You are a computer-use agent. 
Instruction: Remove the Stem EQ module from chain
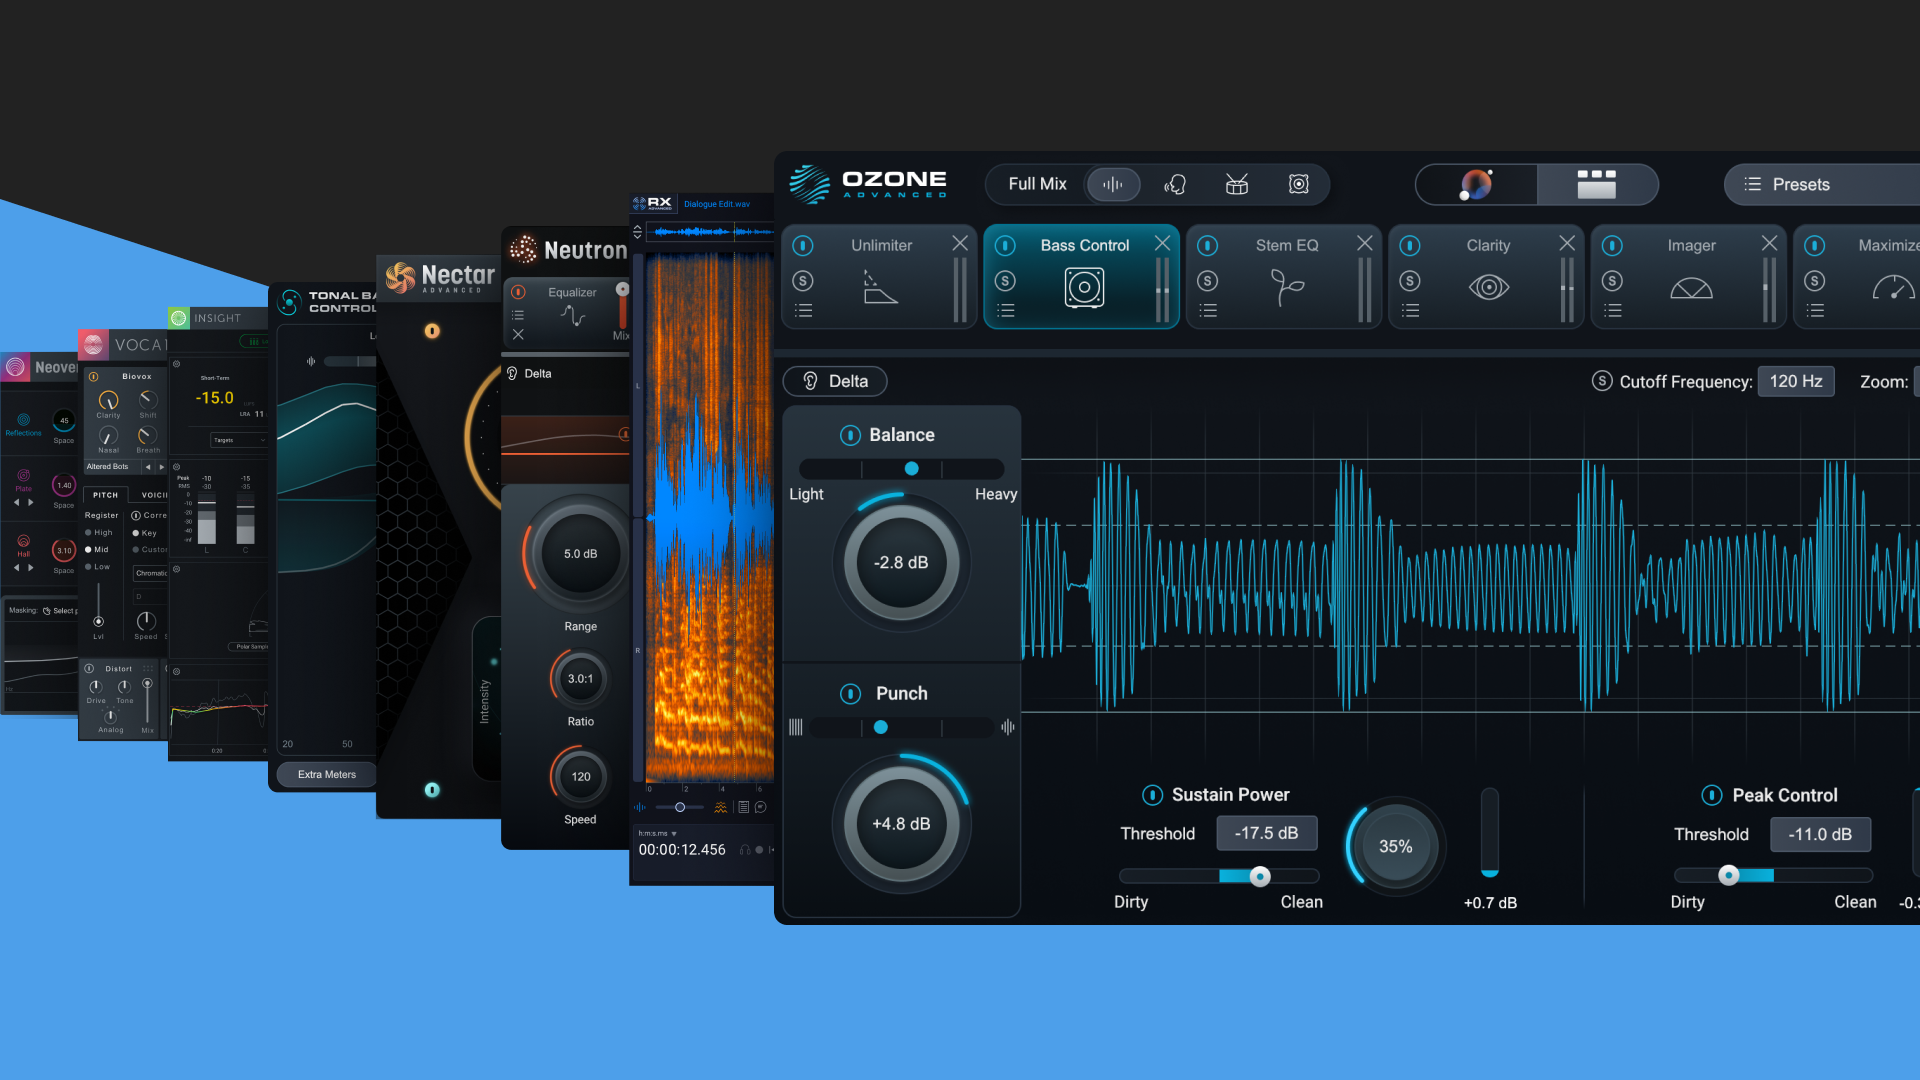click(x=1364, y=243)
